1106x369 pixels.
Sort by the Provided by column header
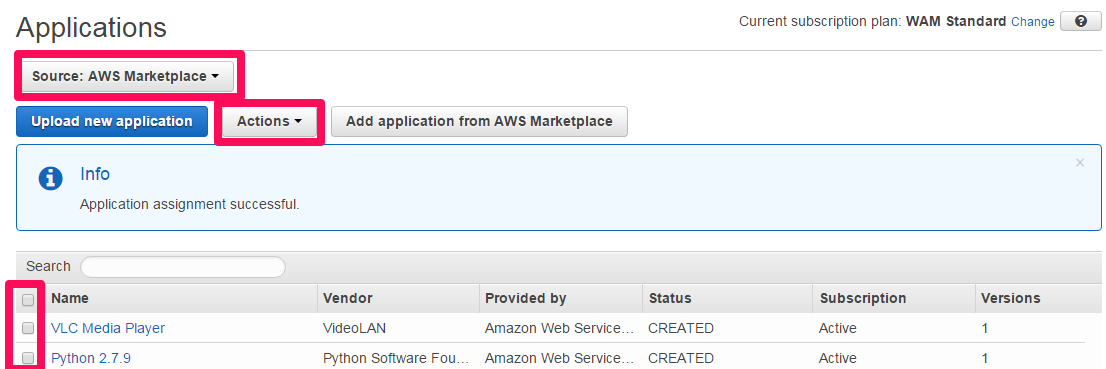click(525, 298)
